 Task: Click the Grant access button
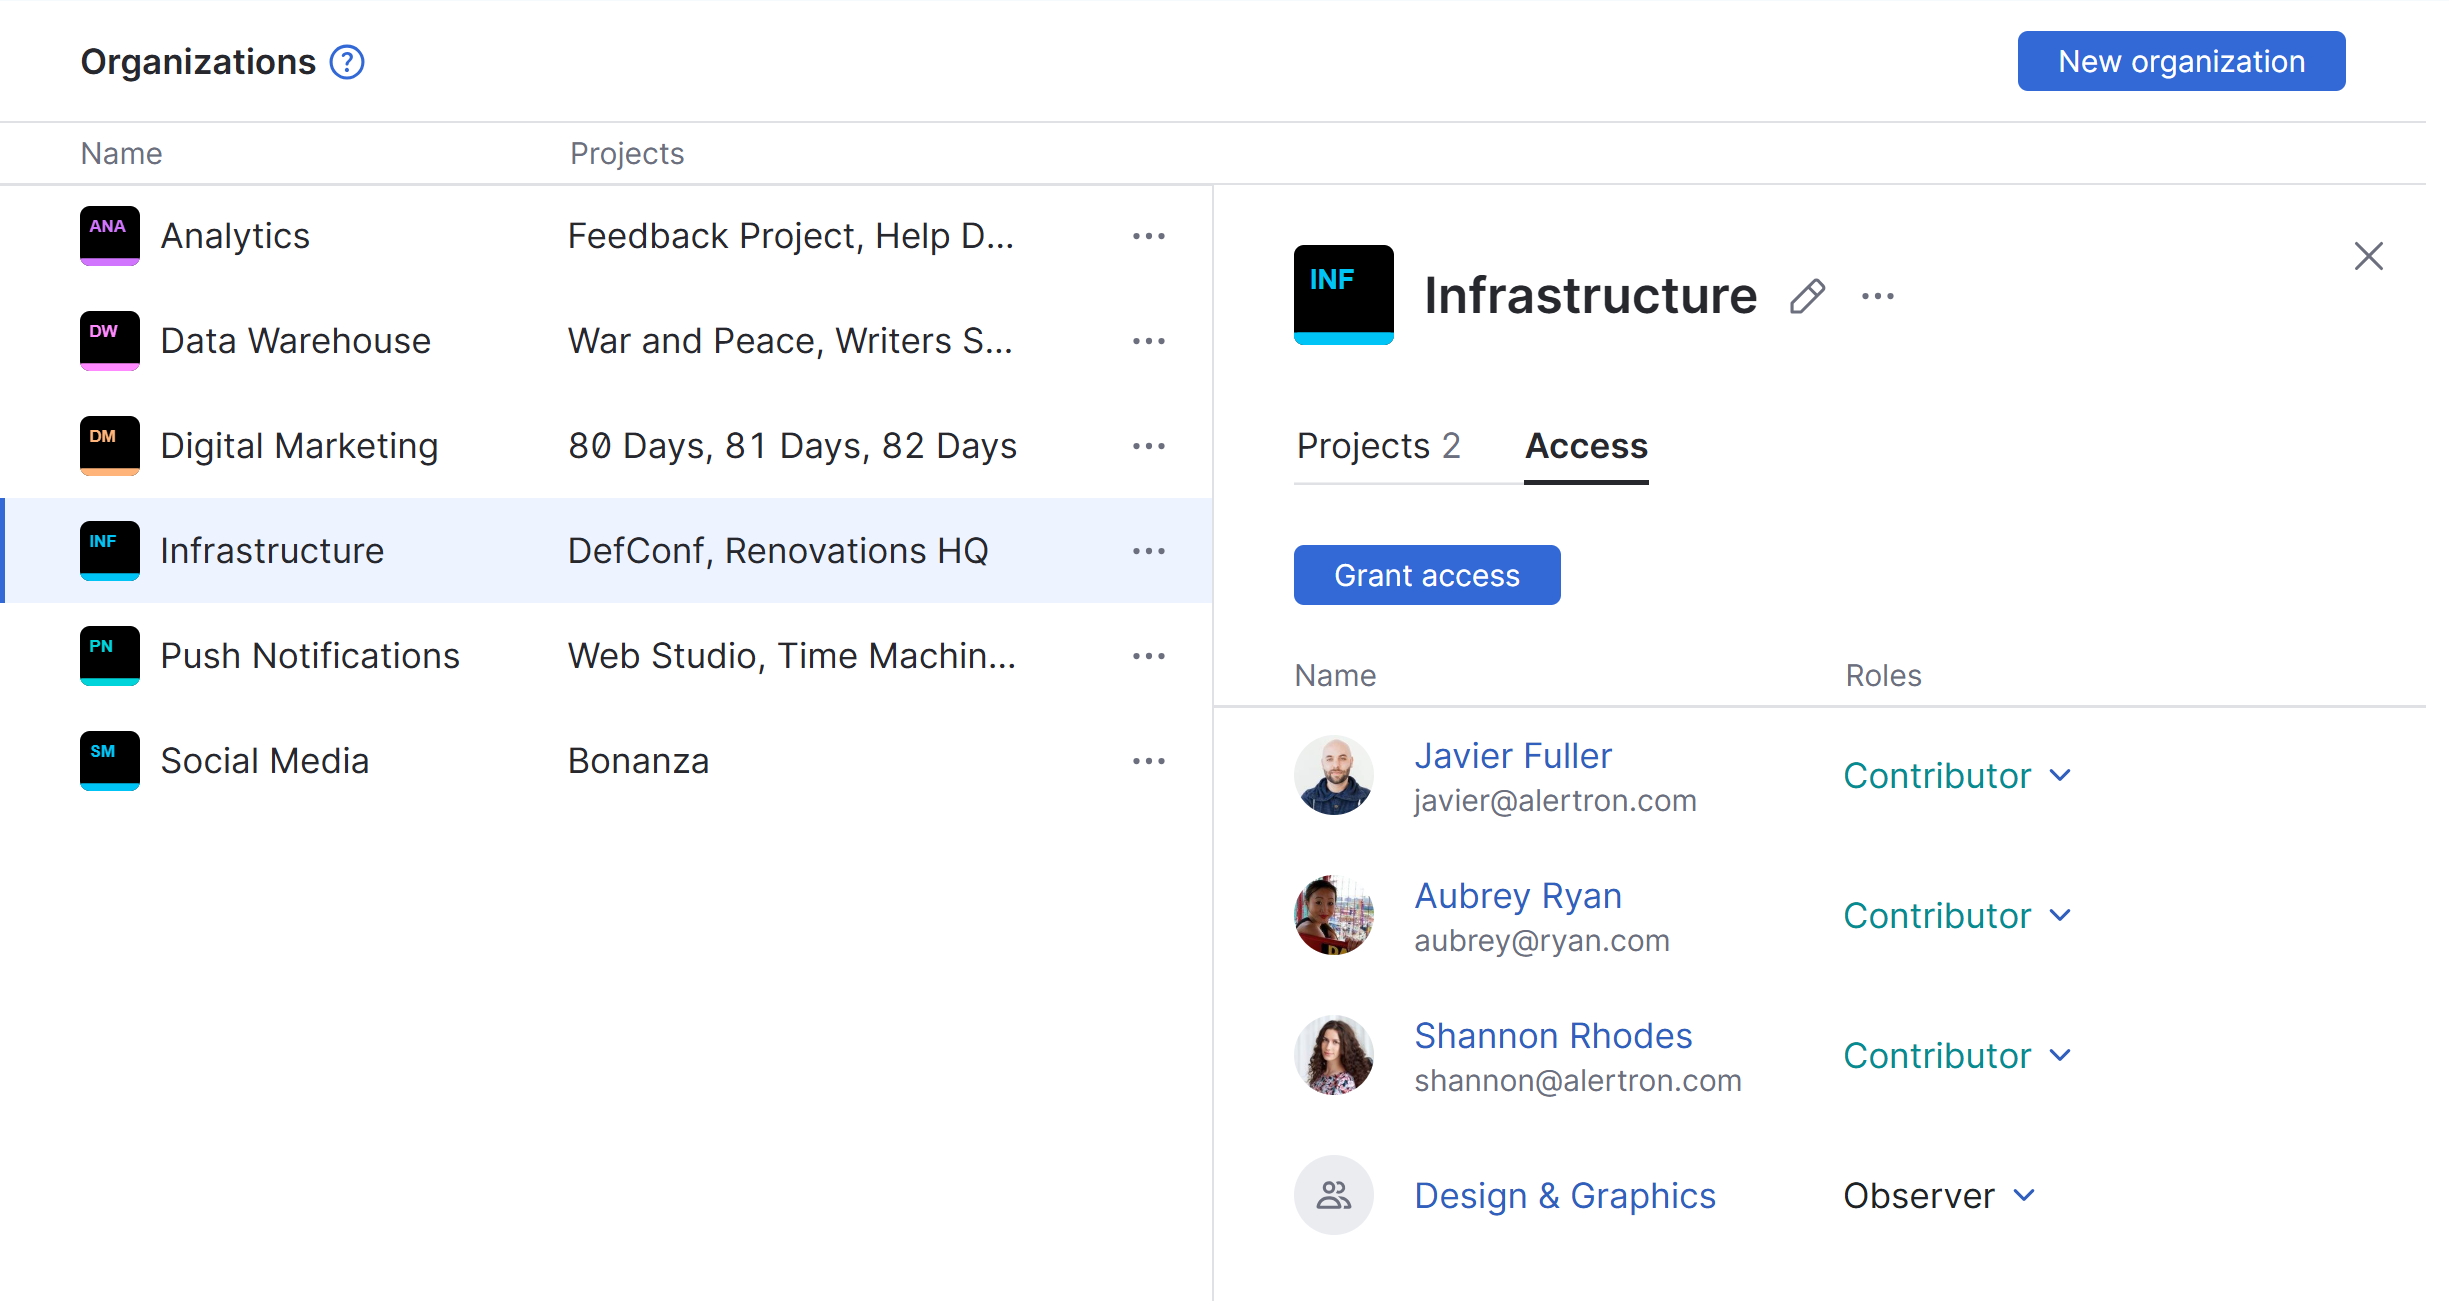click(x=1426, y=575)
